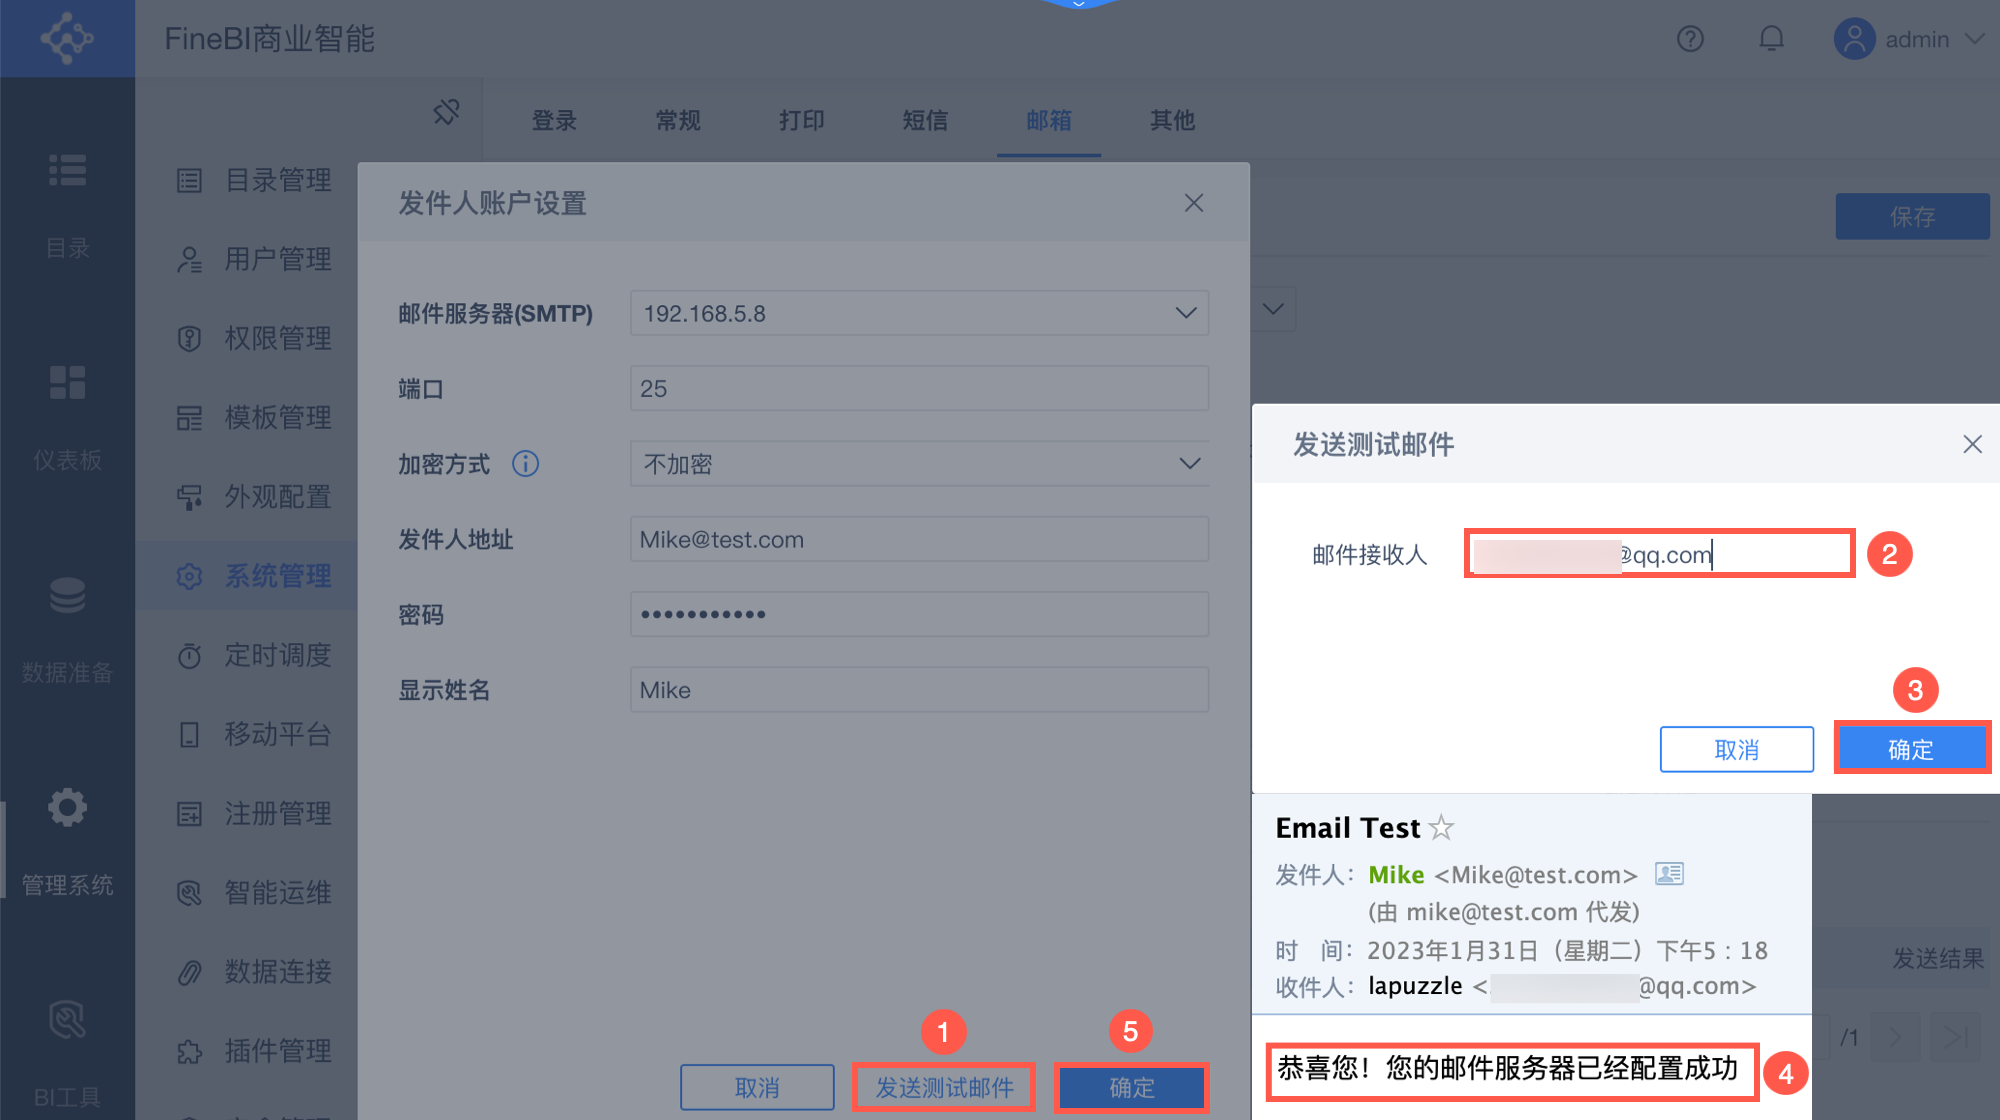2000x1120 pixels.
Task: Switch to the 登录 tab
Action: [x=554, y=121]
